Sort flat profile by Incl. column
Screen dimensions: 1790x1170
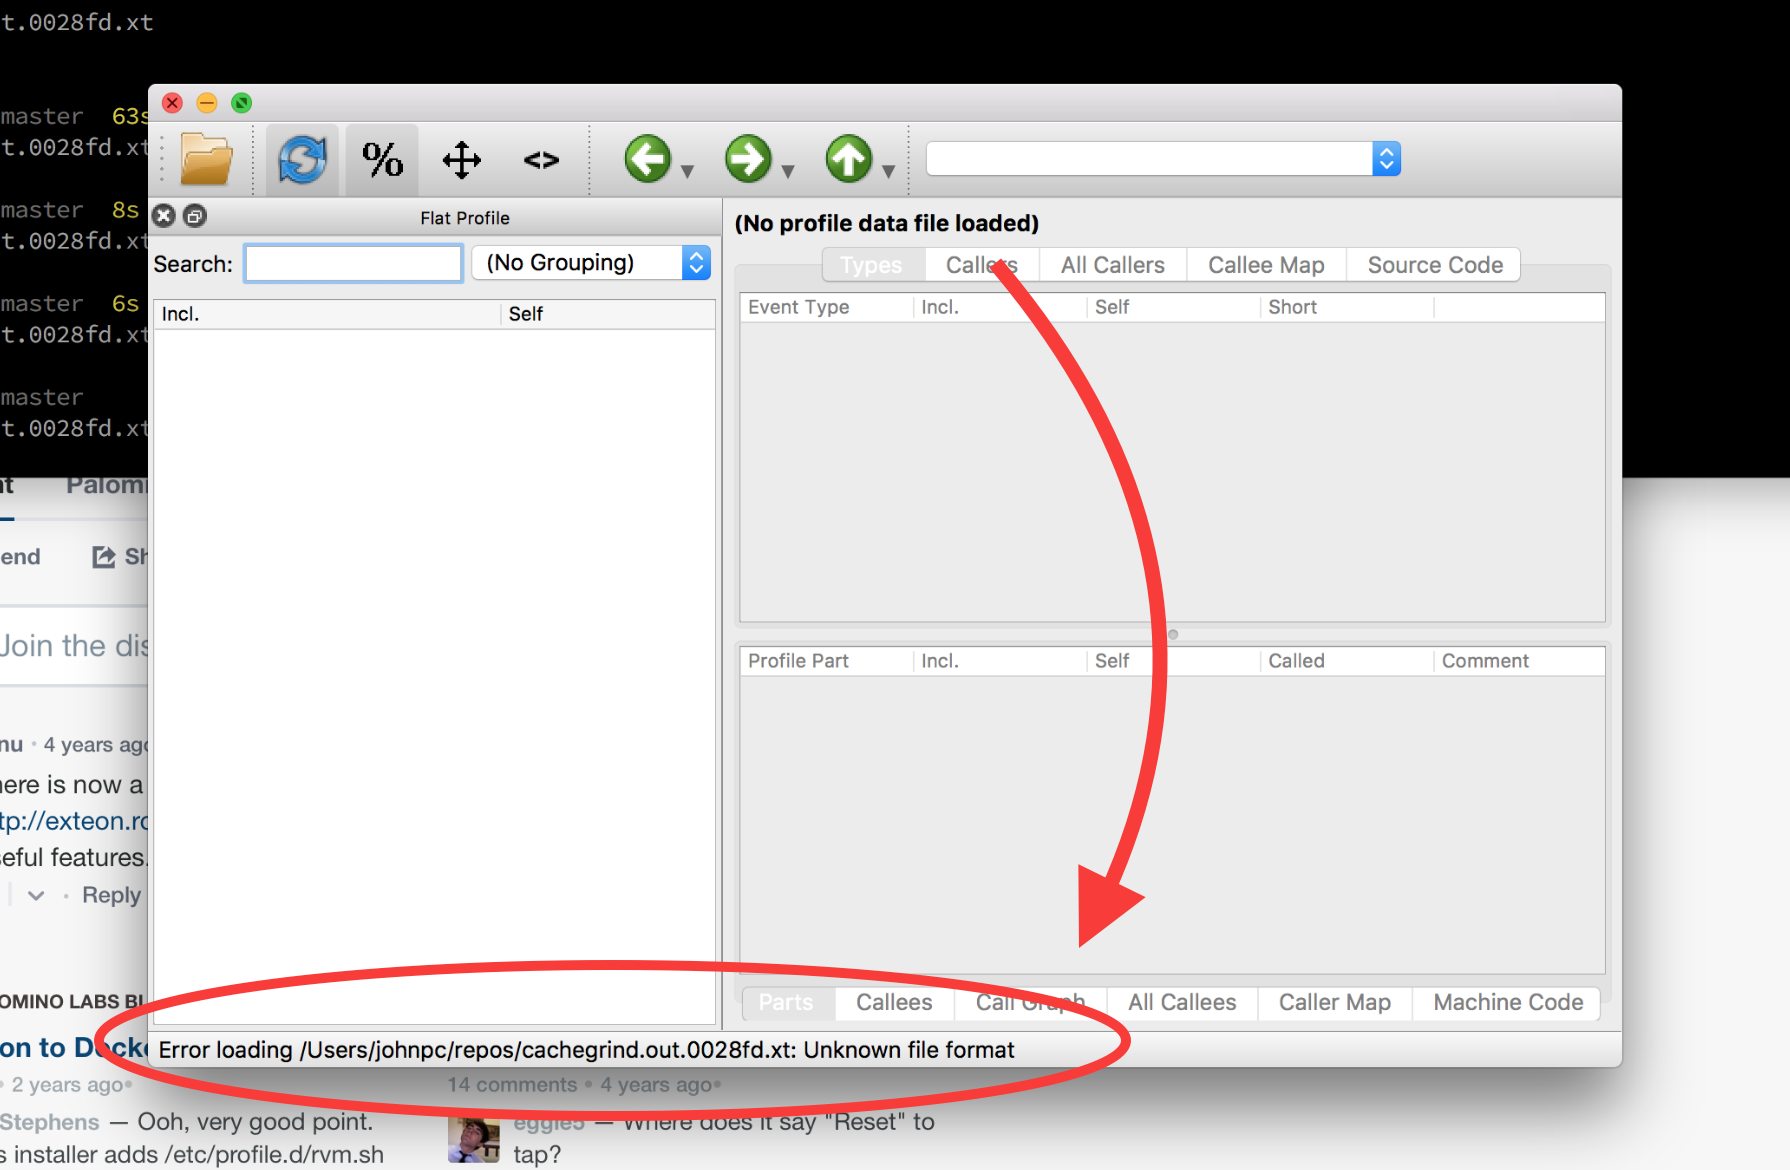click(326, 314)
